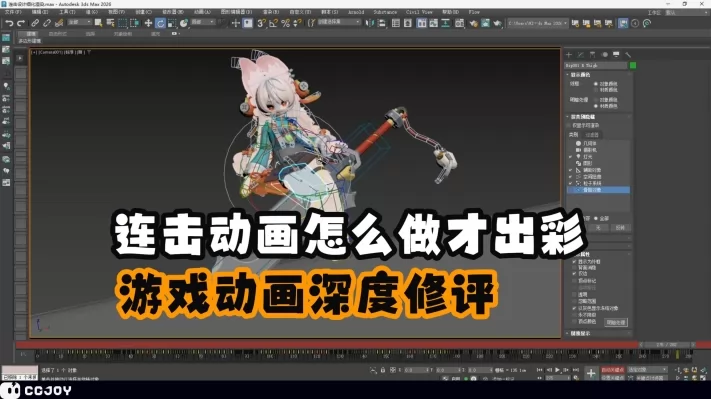Open the 动画(A) menu
The height and width of the screenshot is (399, 711).
[202, 12]
